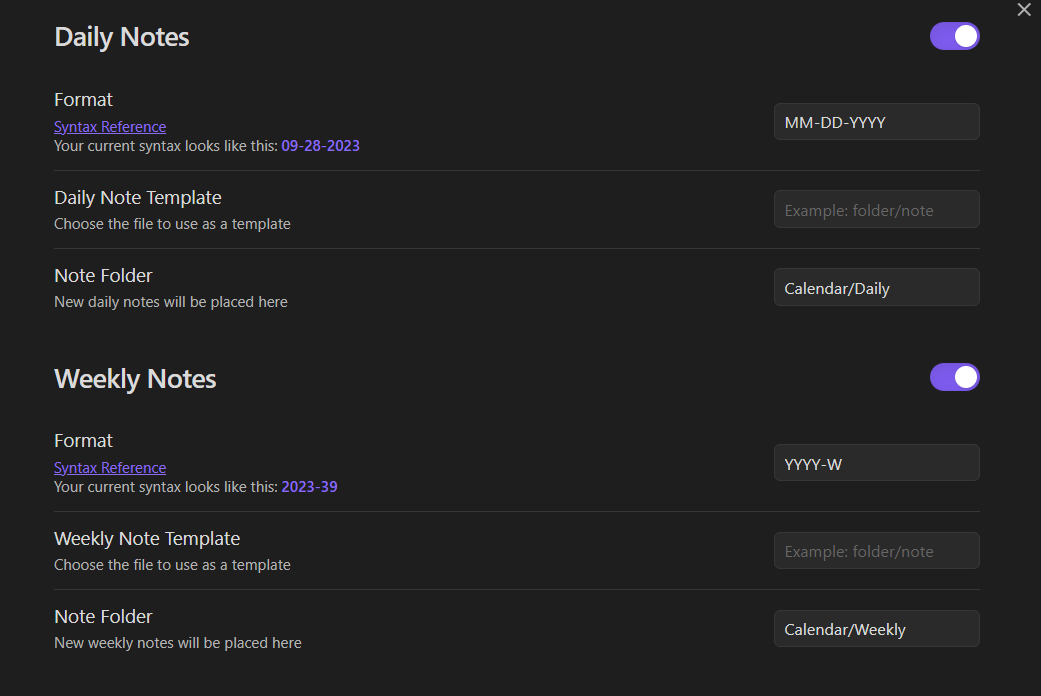The height and width of the screenshot is (696, 1041).
Task: Click the Daily Note Template label
Action: coord(138,198)
